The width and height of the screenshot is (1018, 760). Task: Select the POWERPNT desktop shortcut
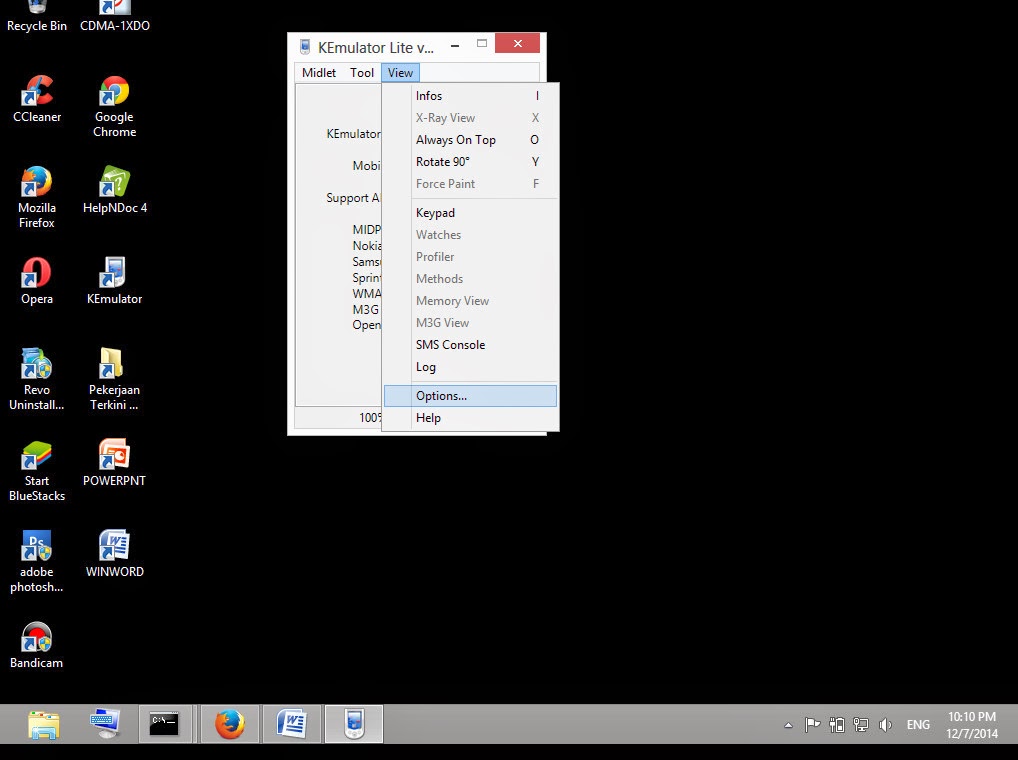114,463
